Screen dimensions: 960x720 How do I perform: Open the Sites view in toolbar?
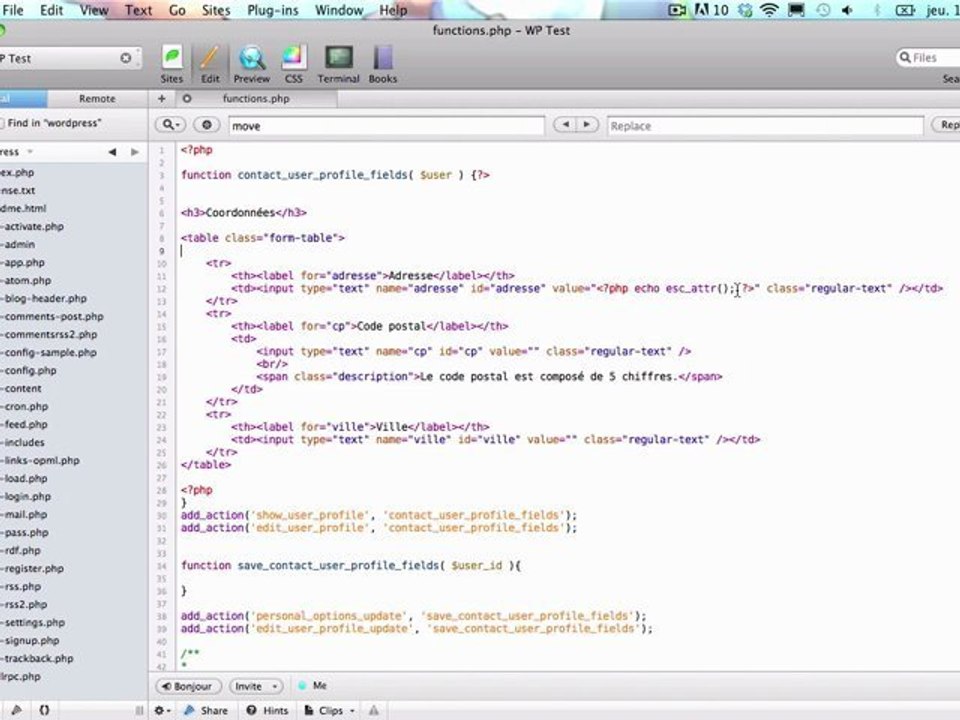[172, 65]
